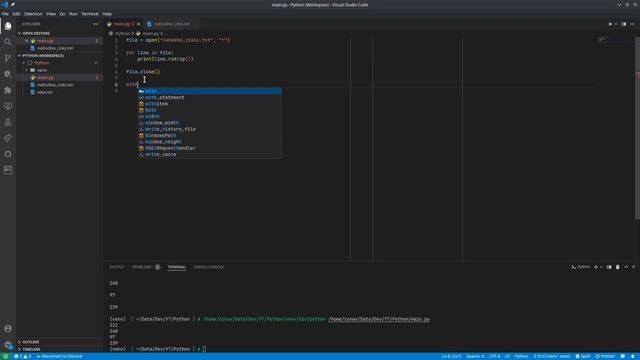Viewport: 640px width, 360px height.
Task: Open the Accounts icon in activity bar
Action: point(8,329)
